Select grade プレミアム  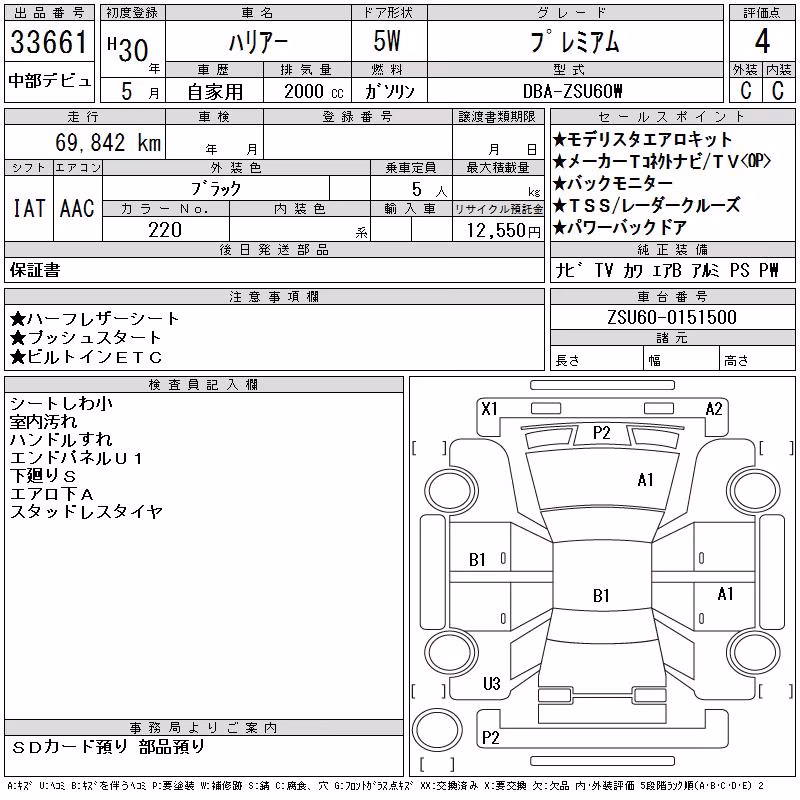[x=575, y=41]
